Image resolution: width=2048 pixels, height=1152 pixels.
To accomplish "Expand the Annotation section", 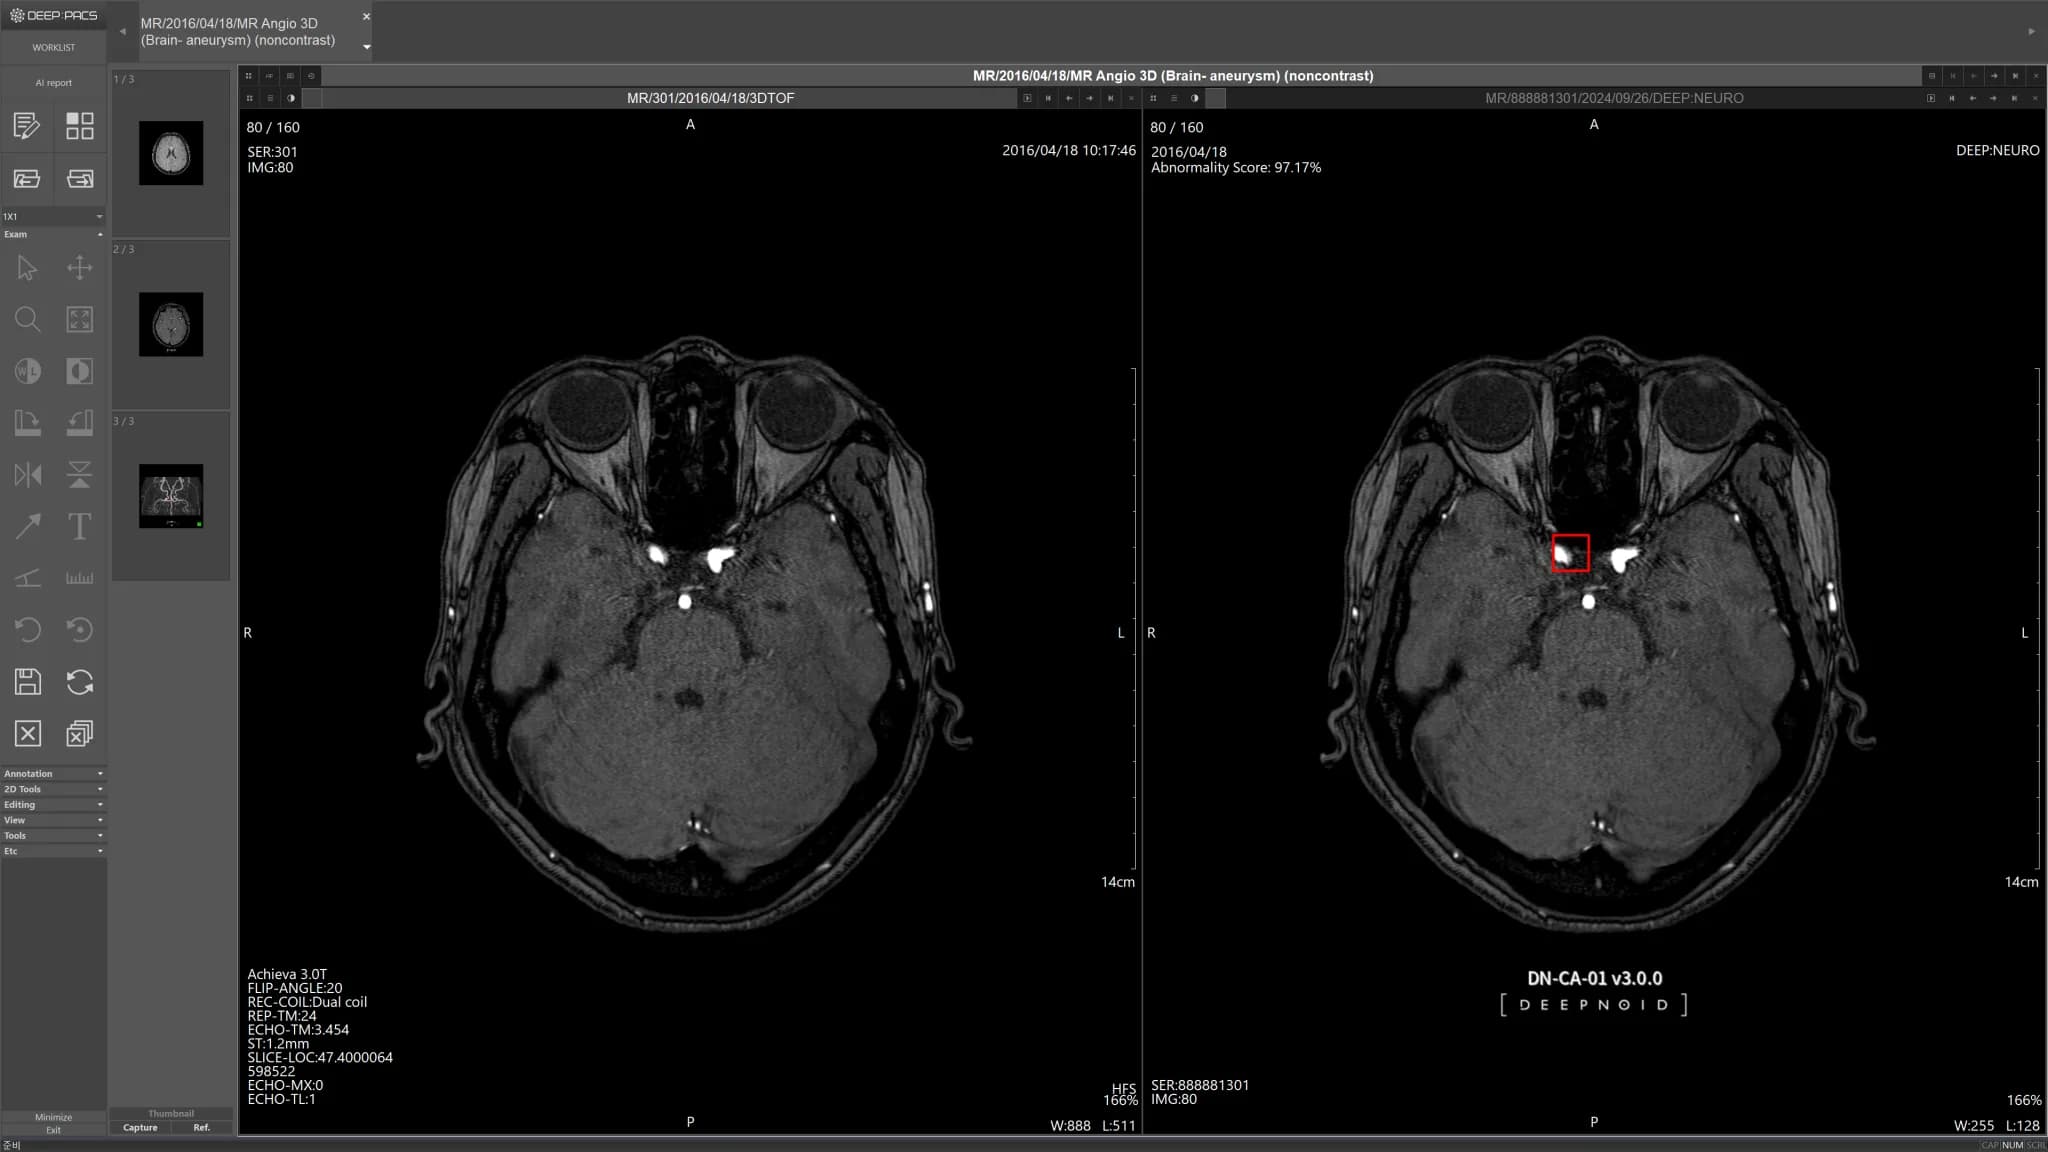I will 53,774.
